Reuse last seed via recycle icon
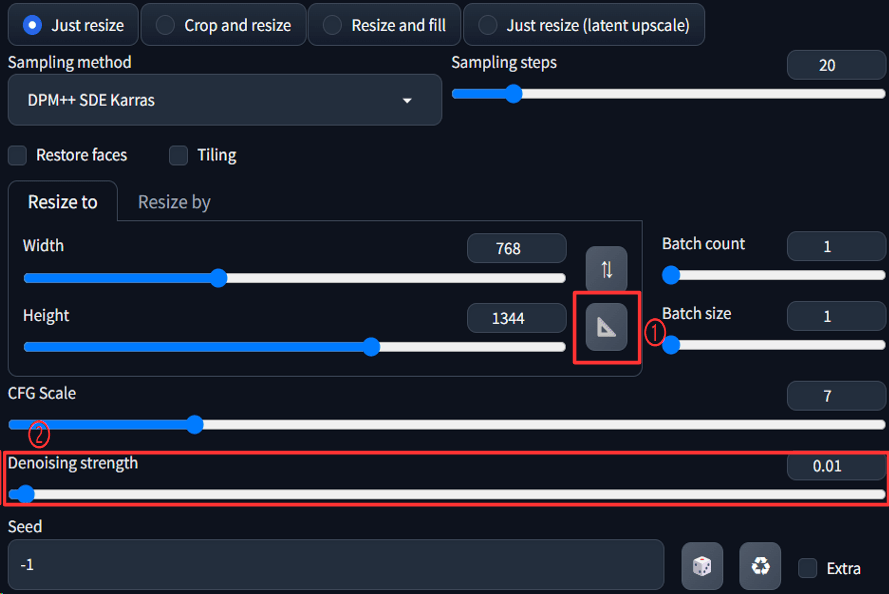Screen dimensions: 889x594 coord(760,566)
